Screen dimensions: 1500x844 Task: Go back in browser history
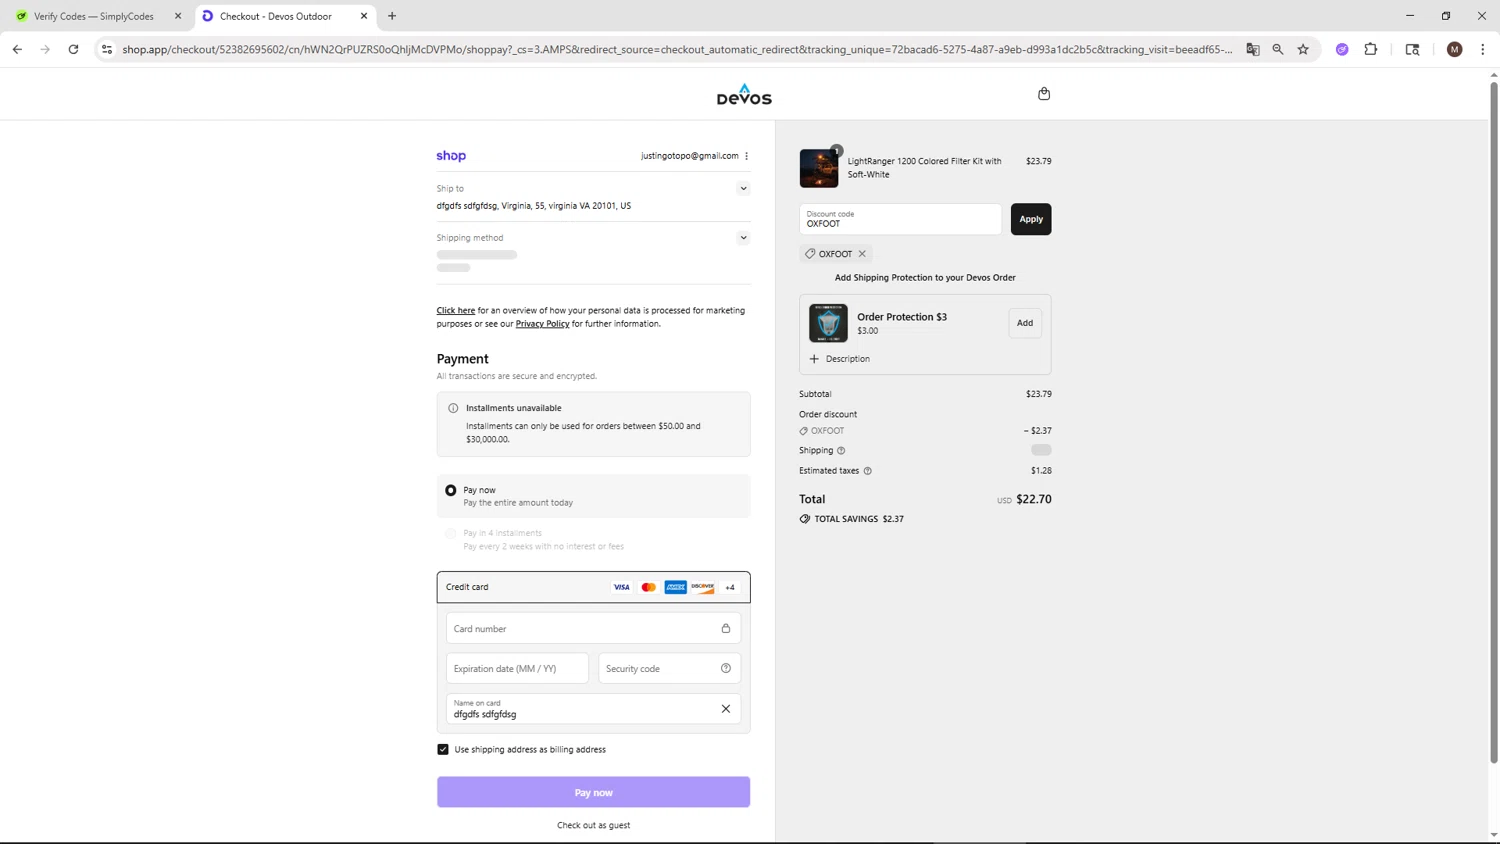click(x=17, y=49)
